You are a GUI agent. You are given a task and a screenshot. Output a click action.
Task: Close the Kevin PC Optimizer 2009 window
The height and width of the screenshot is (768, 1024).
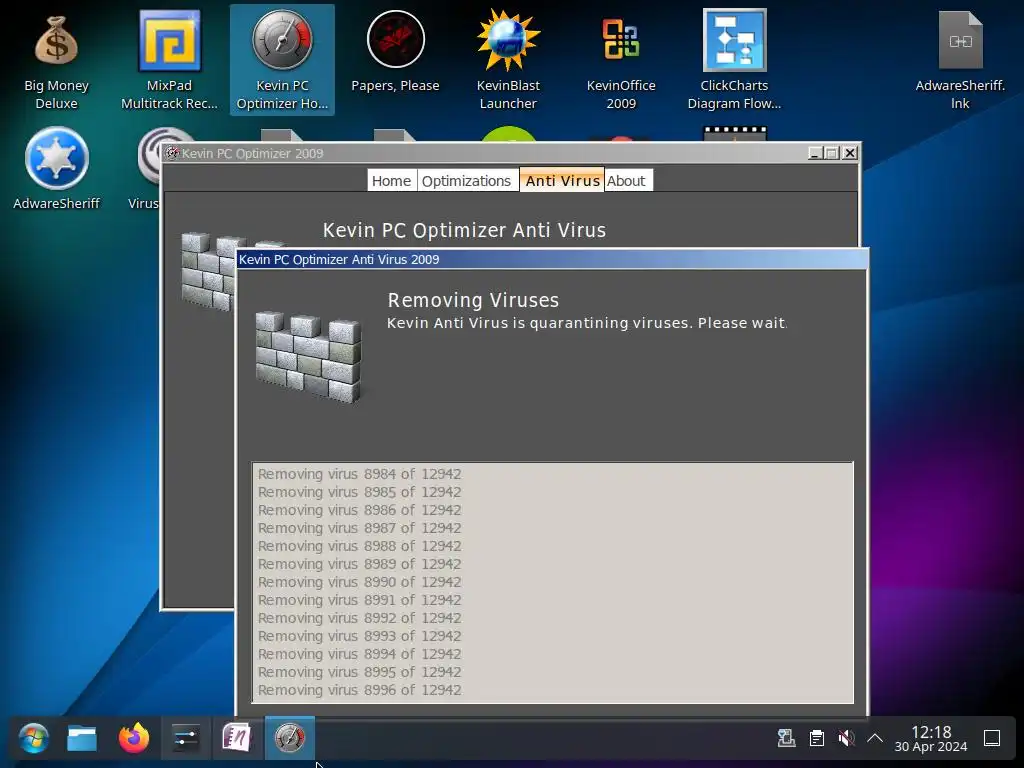(850, 153)
